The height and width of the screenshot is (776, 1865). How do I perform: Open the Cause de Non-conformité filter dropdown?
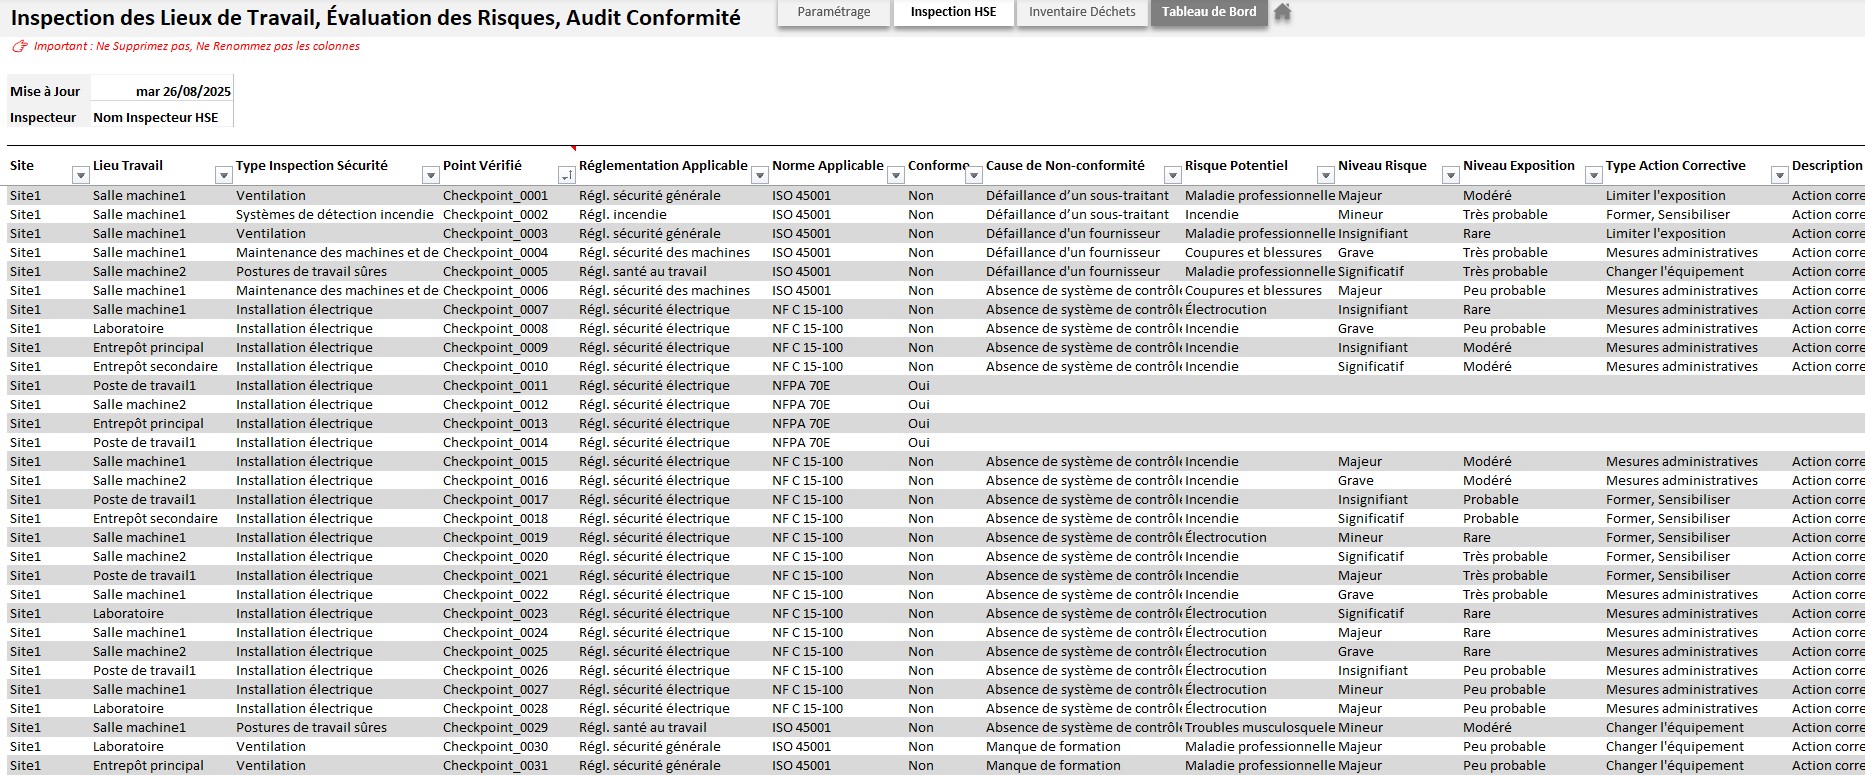point(1173,176)
